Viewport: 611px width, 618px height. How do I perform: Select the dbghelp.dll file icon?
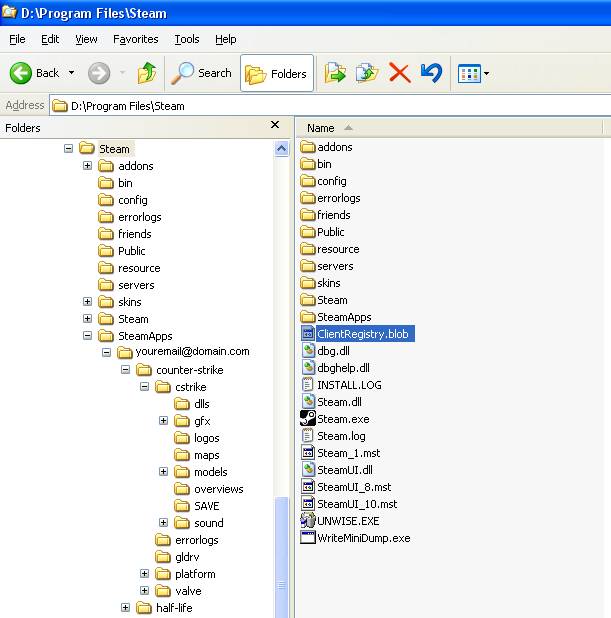[x=308, y=368]
